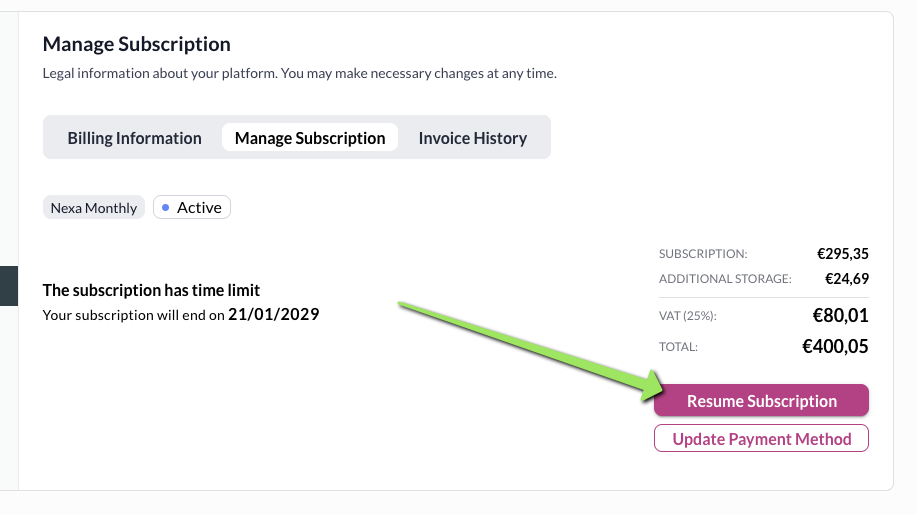Click the €24,69 storage amount
917x514 pixels.
point(846,279)
